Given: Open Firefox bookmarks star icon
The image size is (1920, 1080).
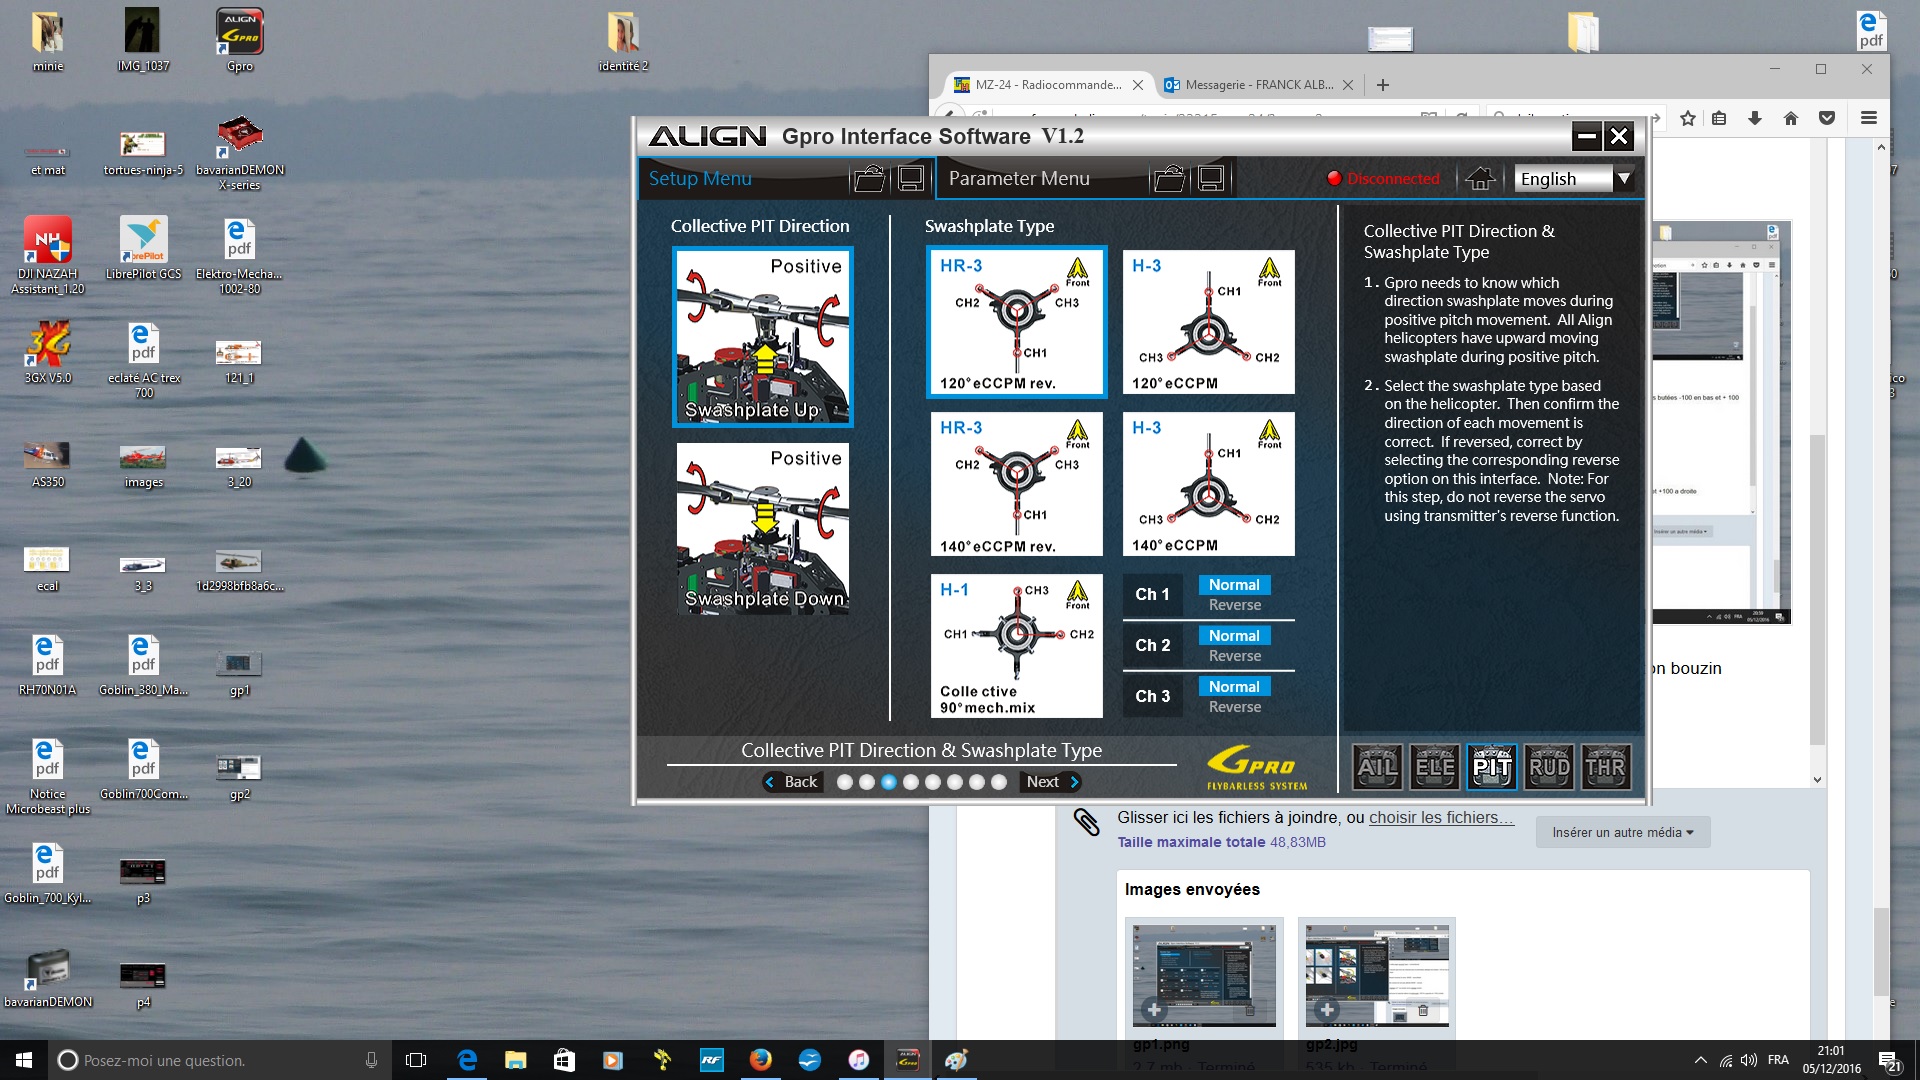Looking at the screenshot, I should (x=1688, y=118).
